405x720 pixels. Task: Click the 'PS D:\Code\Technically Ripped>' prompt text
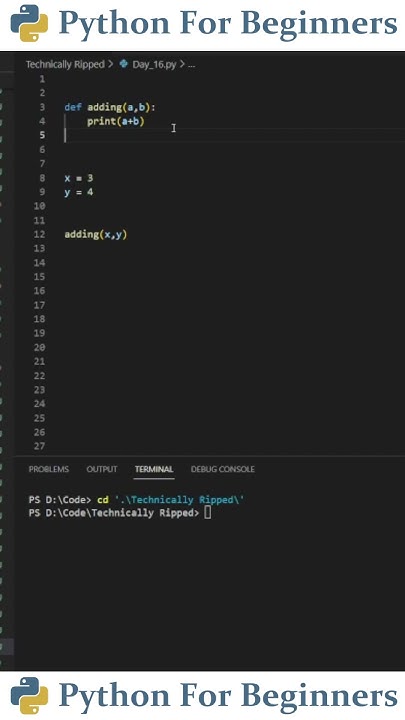click(x=114, y=513)
